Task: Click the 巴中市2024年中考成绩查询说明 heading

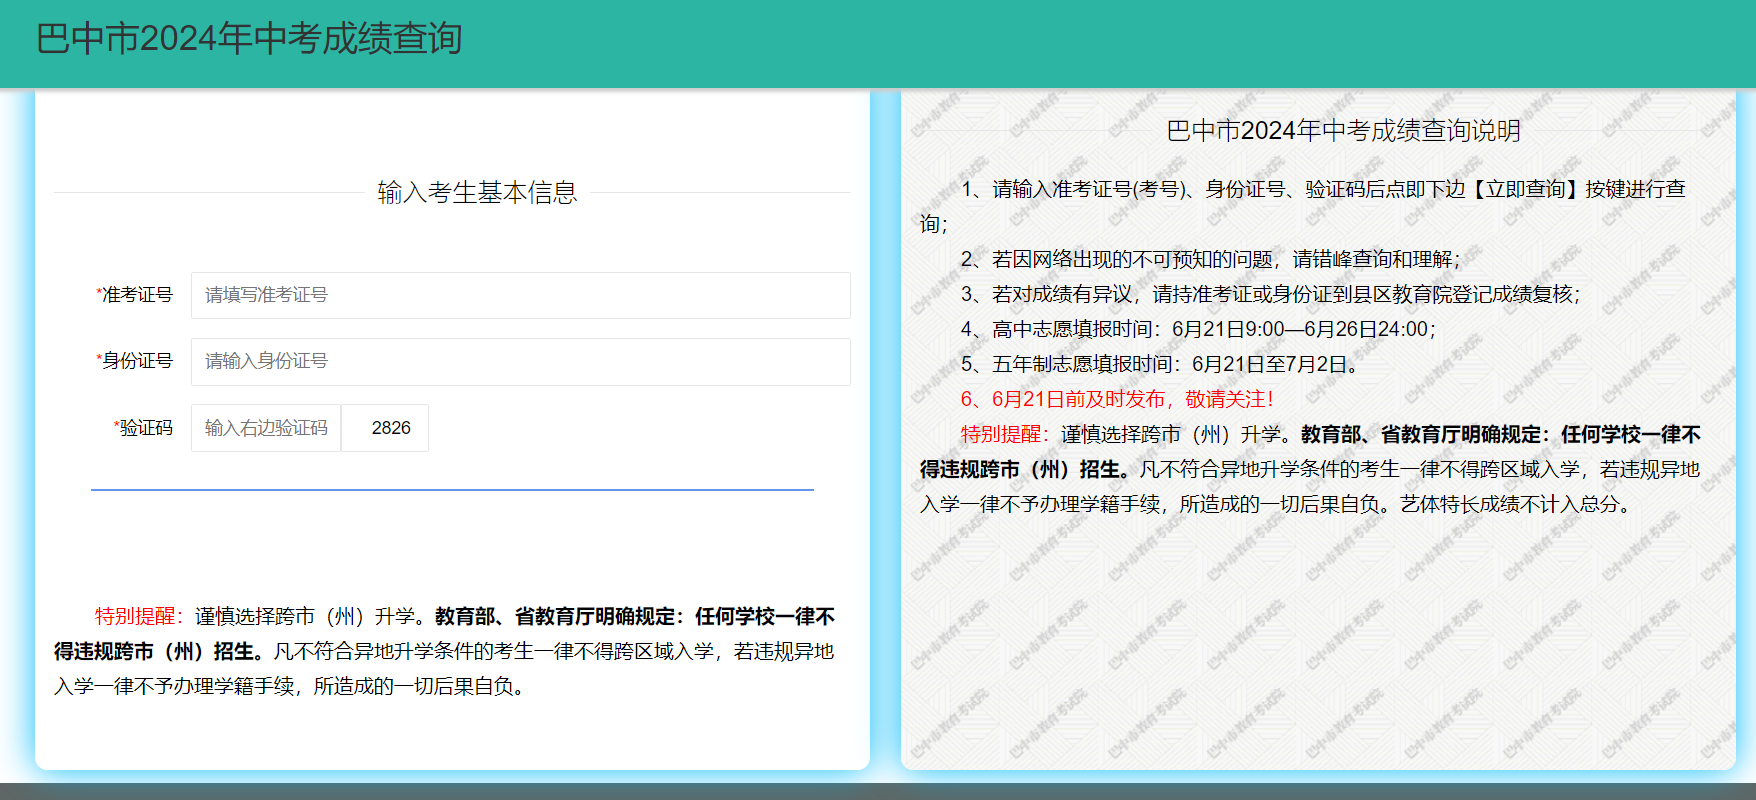Action: [x=1343, y=131]
